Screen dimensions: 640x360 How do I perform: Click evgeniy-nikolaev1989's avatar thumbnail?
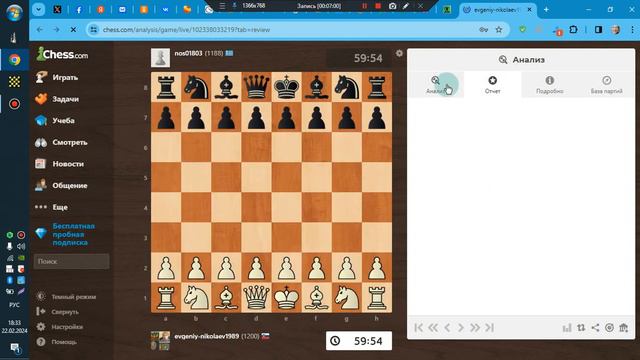click(160, 341)
